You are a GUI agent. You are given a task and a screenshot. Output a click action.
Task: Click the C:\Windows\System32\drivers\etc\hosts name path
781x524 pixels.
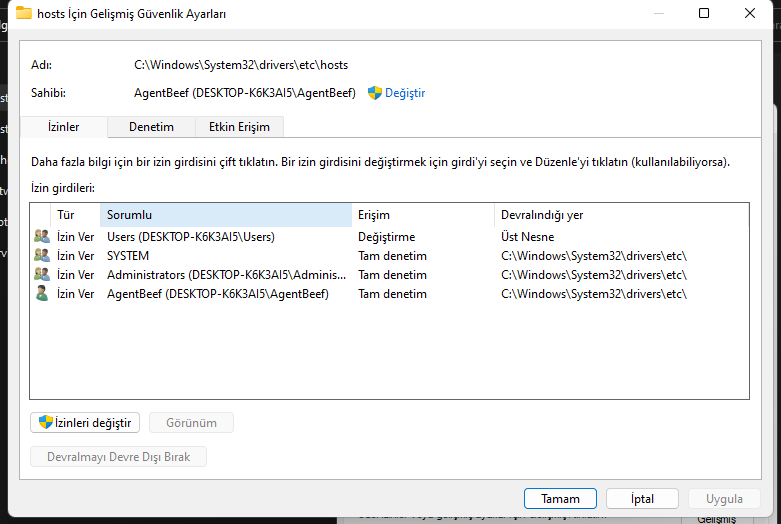click(x=241, y=65)
